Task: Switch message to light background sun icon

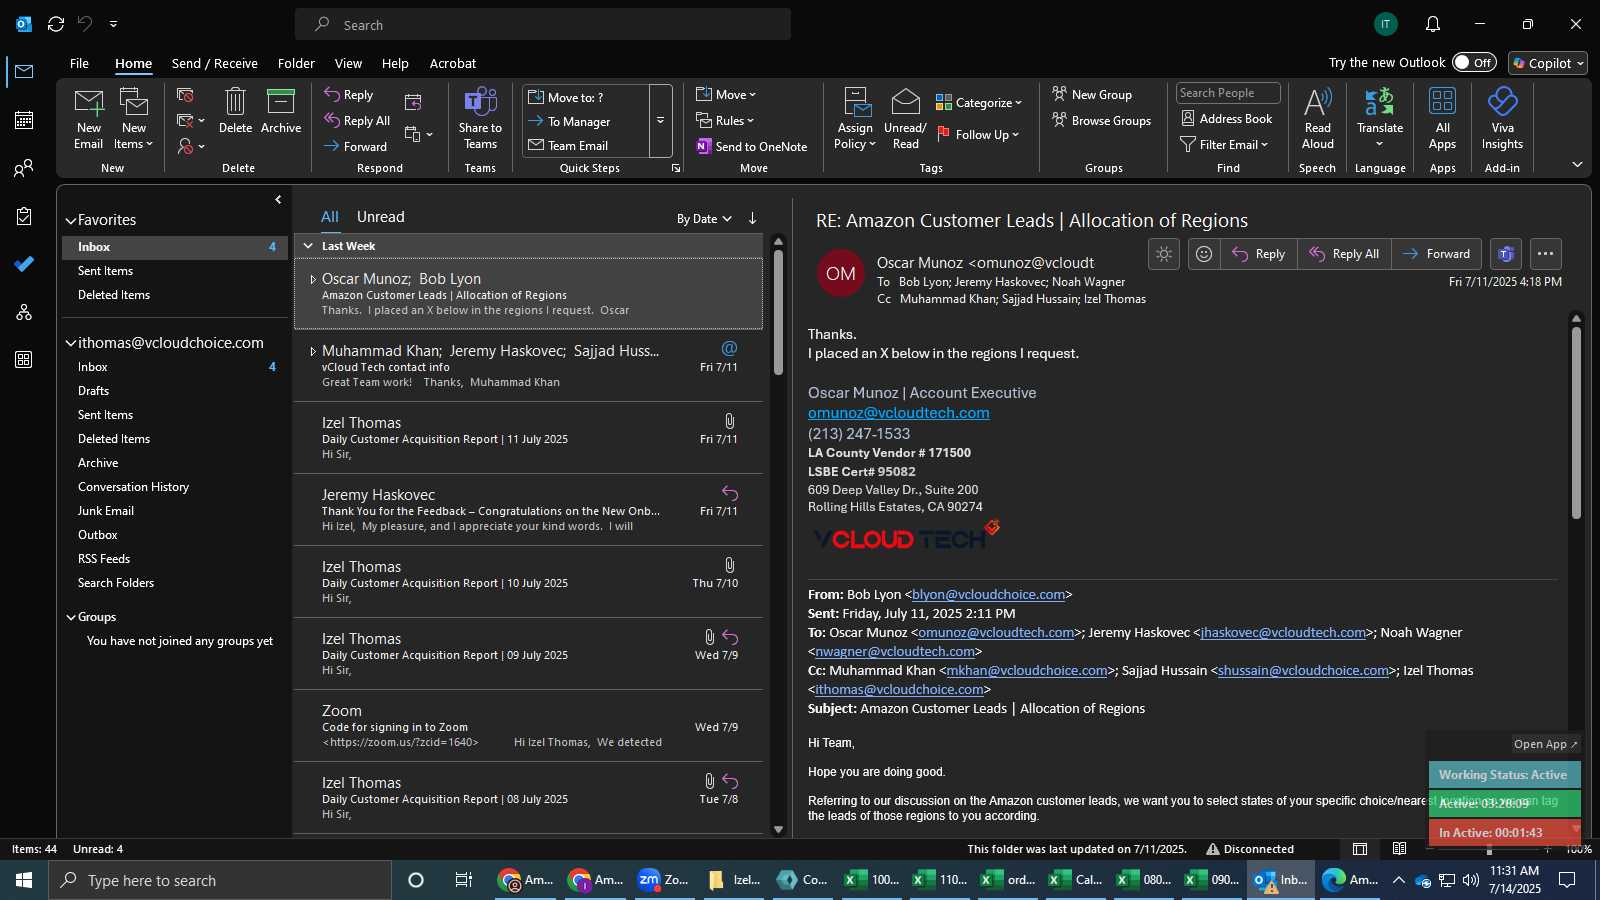Action: point(1164,254)
